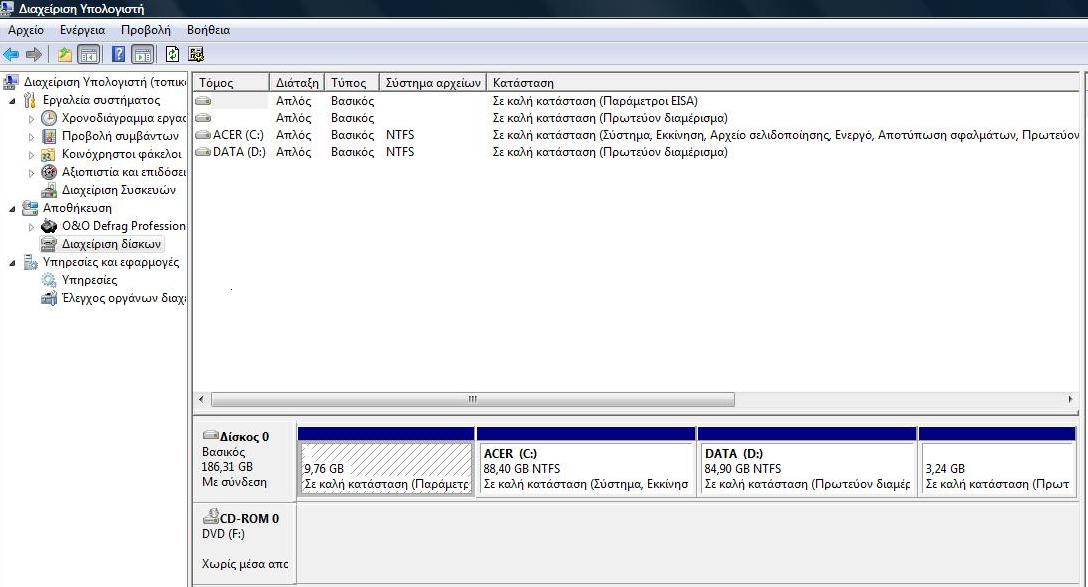
Task: Select Υπηρεσίες label in tree
Action: tap(90, 280)
